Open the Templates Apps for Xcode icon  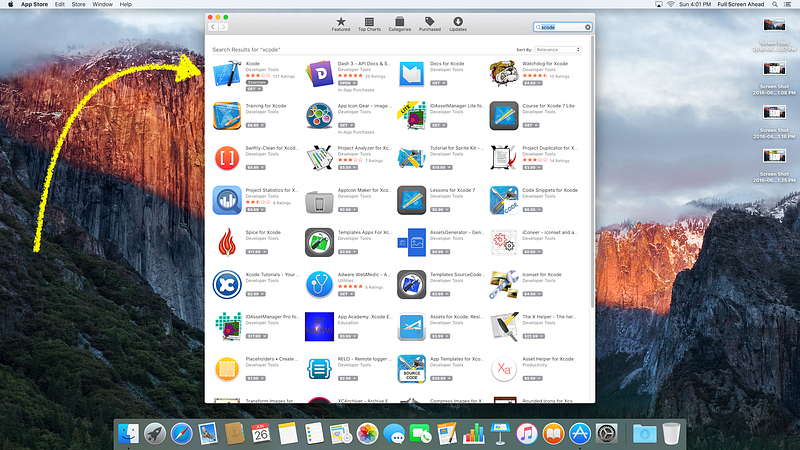[x=319, y=242]
